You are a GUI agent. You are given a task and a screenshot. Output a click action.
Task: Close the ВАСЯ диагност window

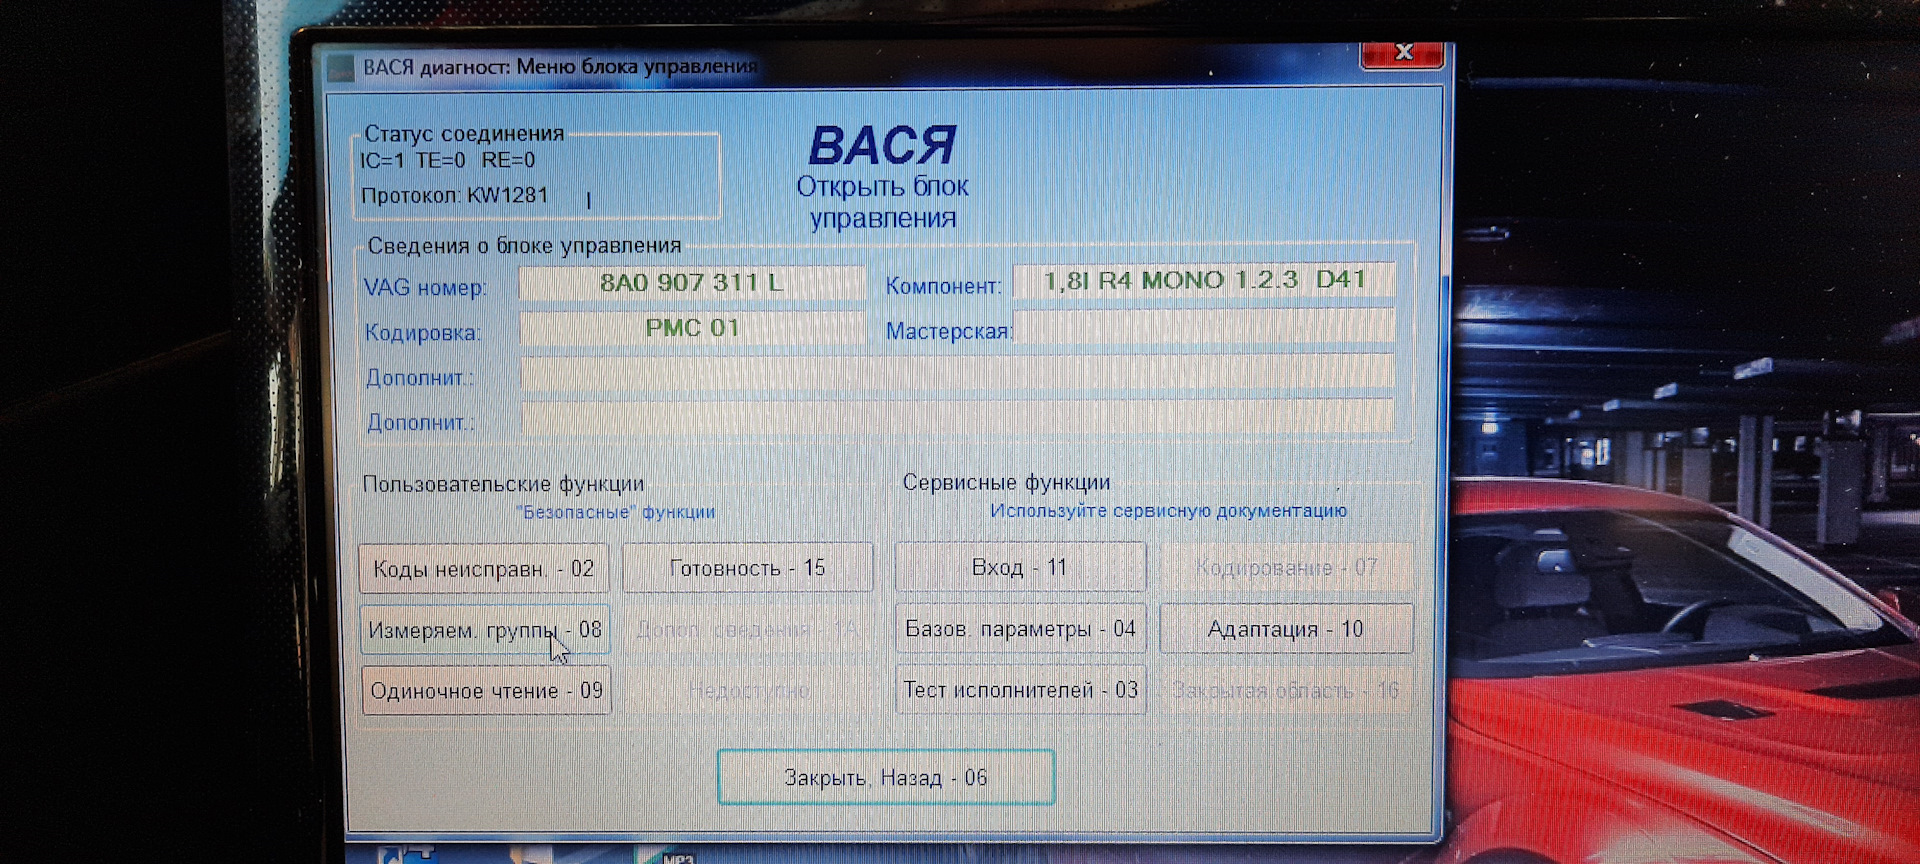1402,53
